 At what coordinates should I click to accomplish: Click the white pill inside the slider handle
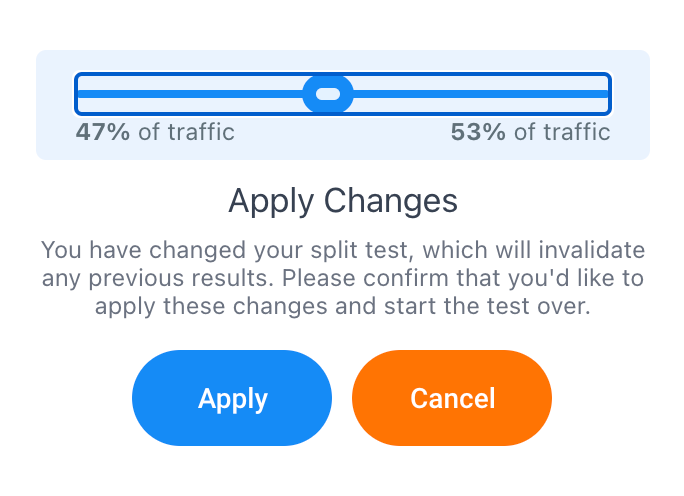(x=328, y=94)
